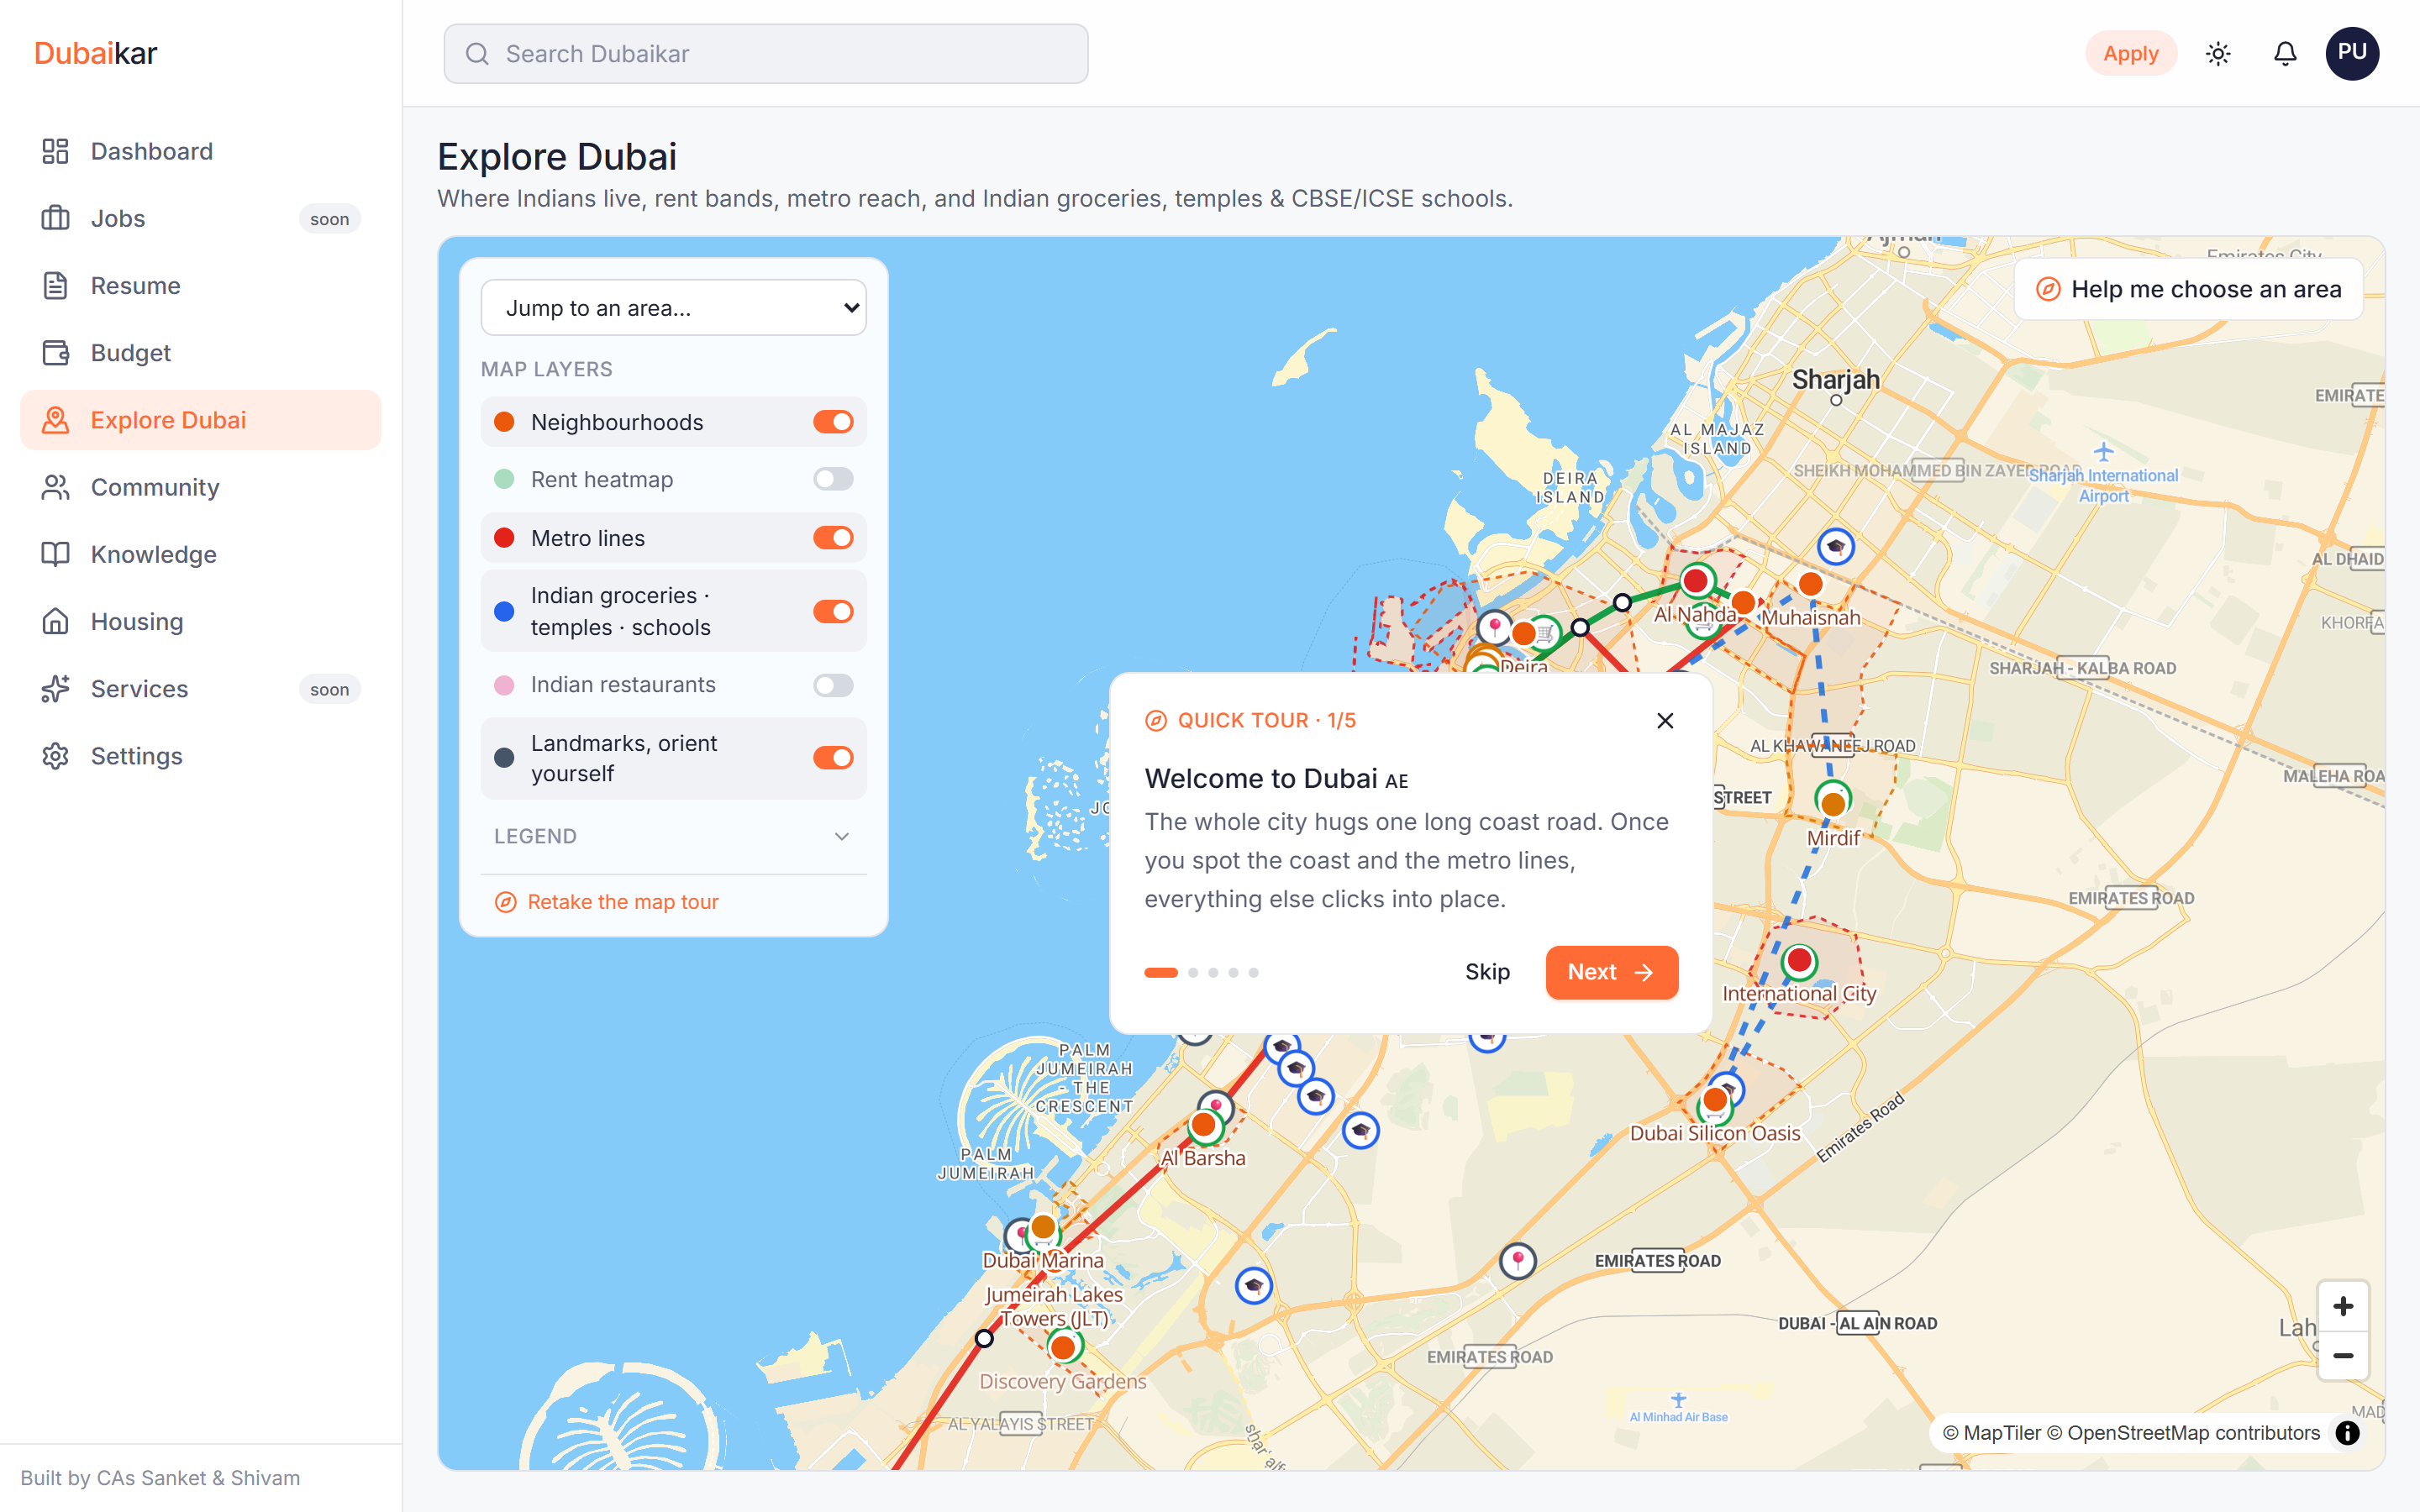The width and height of the screenshot is (2420, 1512).
Task: Click the Housing home icon
Action: coord(56,621)
